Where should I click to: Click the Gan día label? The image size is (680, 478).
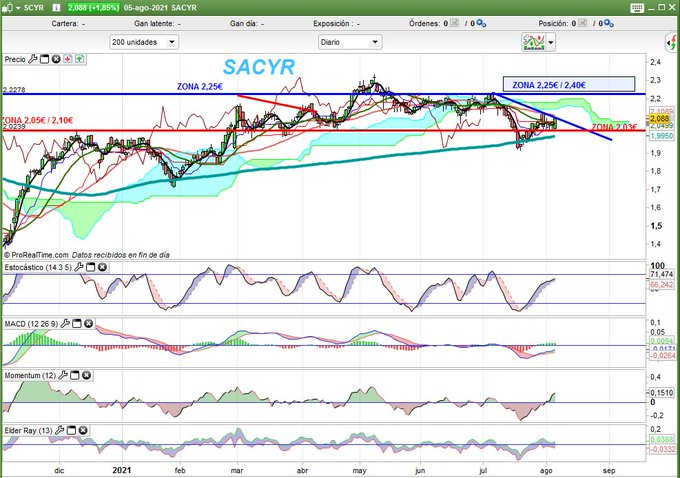(x=243, y=23)
